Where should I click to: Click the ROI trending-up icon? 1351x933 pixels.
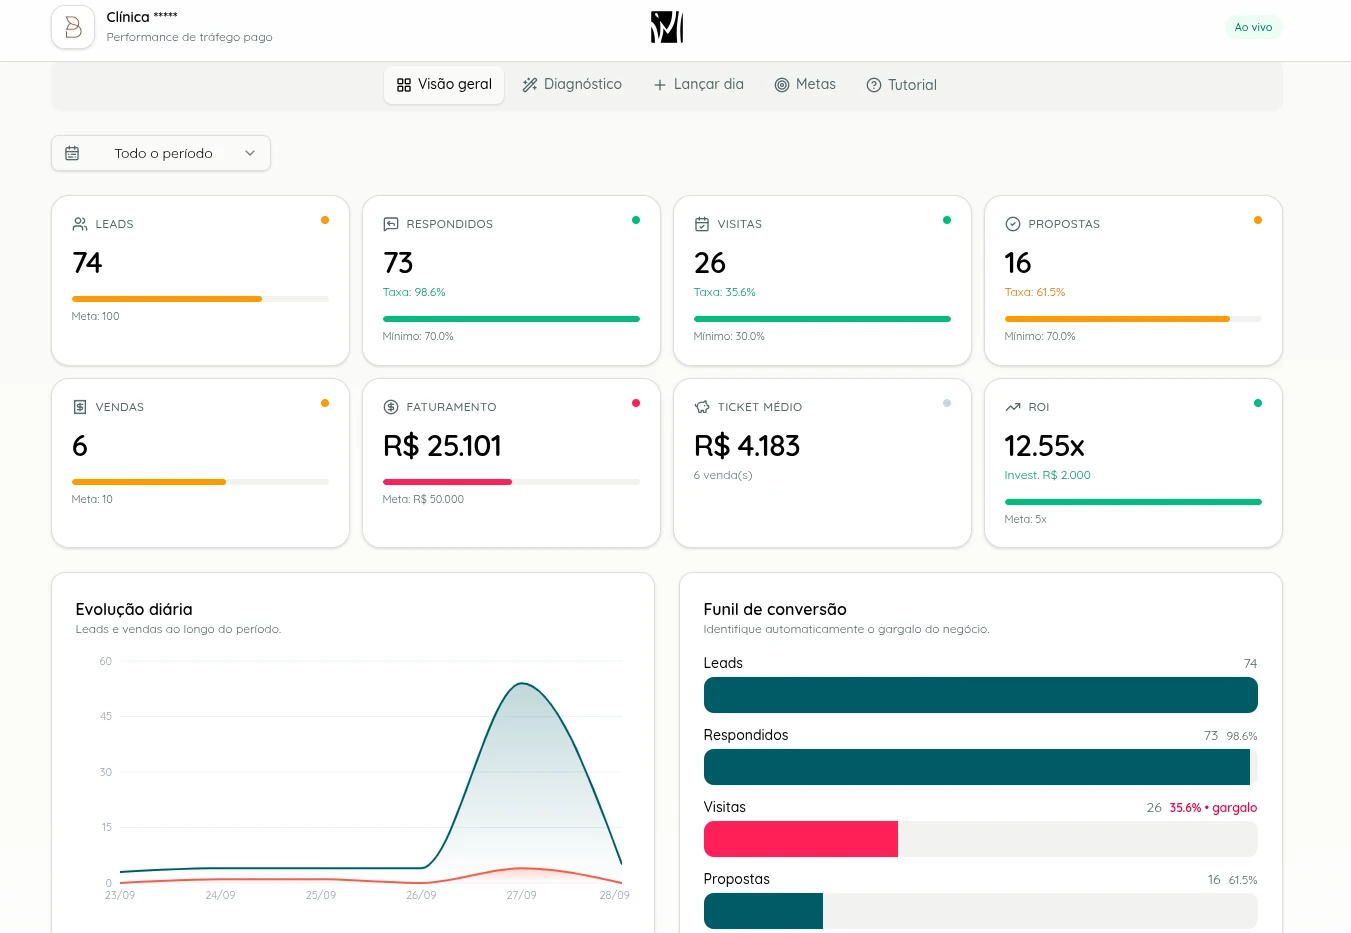[x=1013, y=407]
